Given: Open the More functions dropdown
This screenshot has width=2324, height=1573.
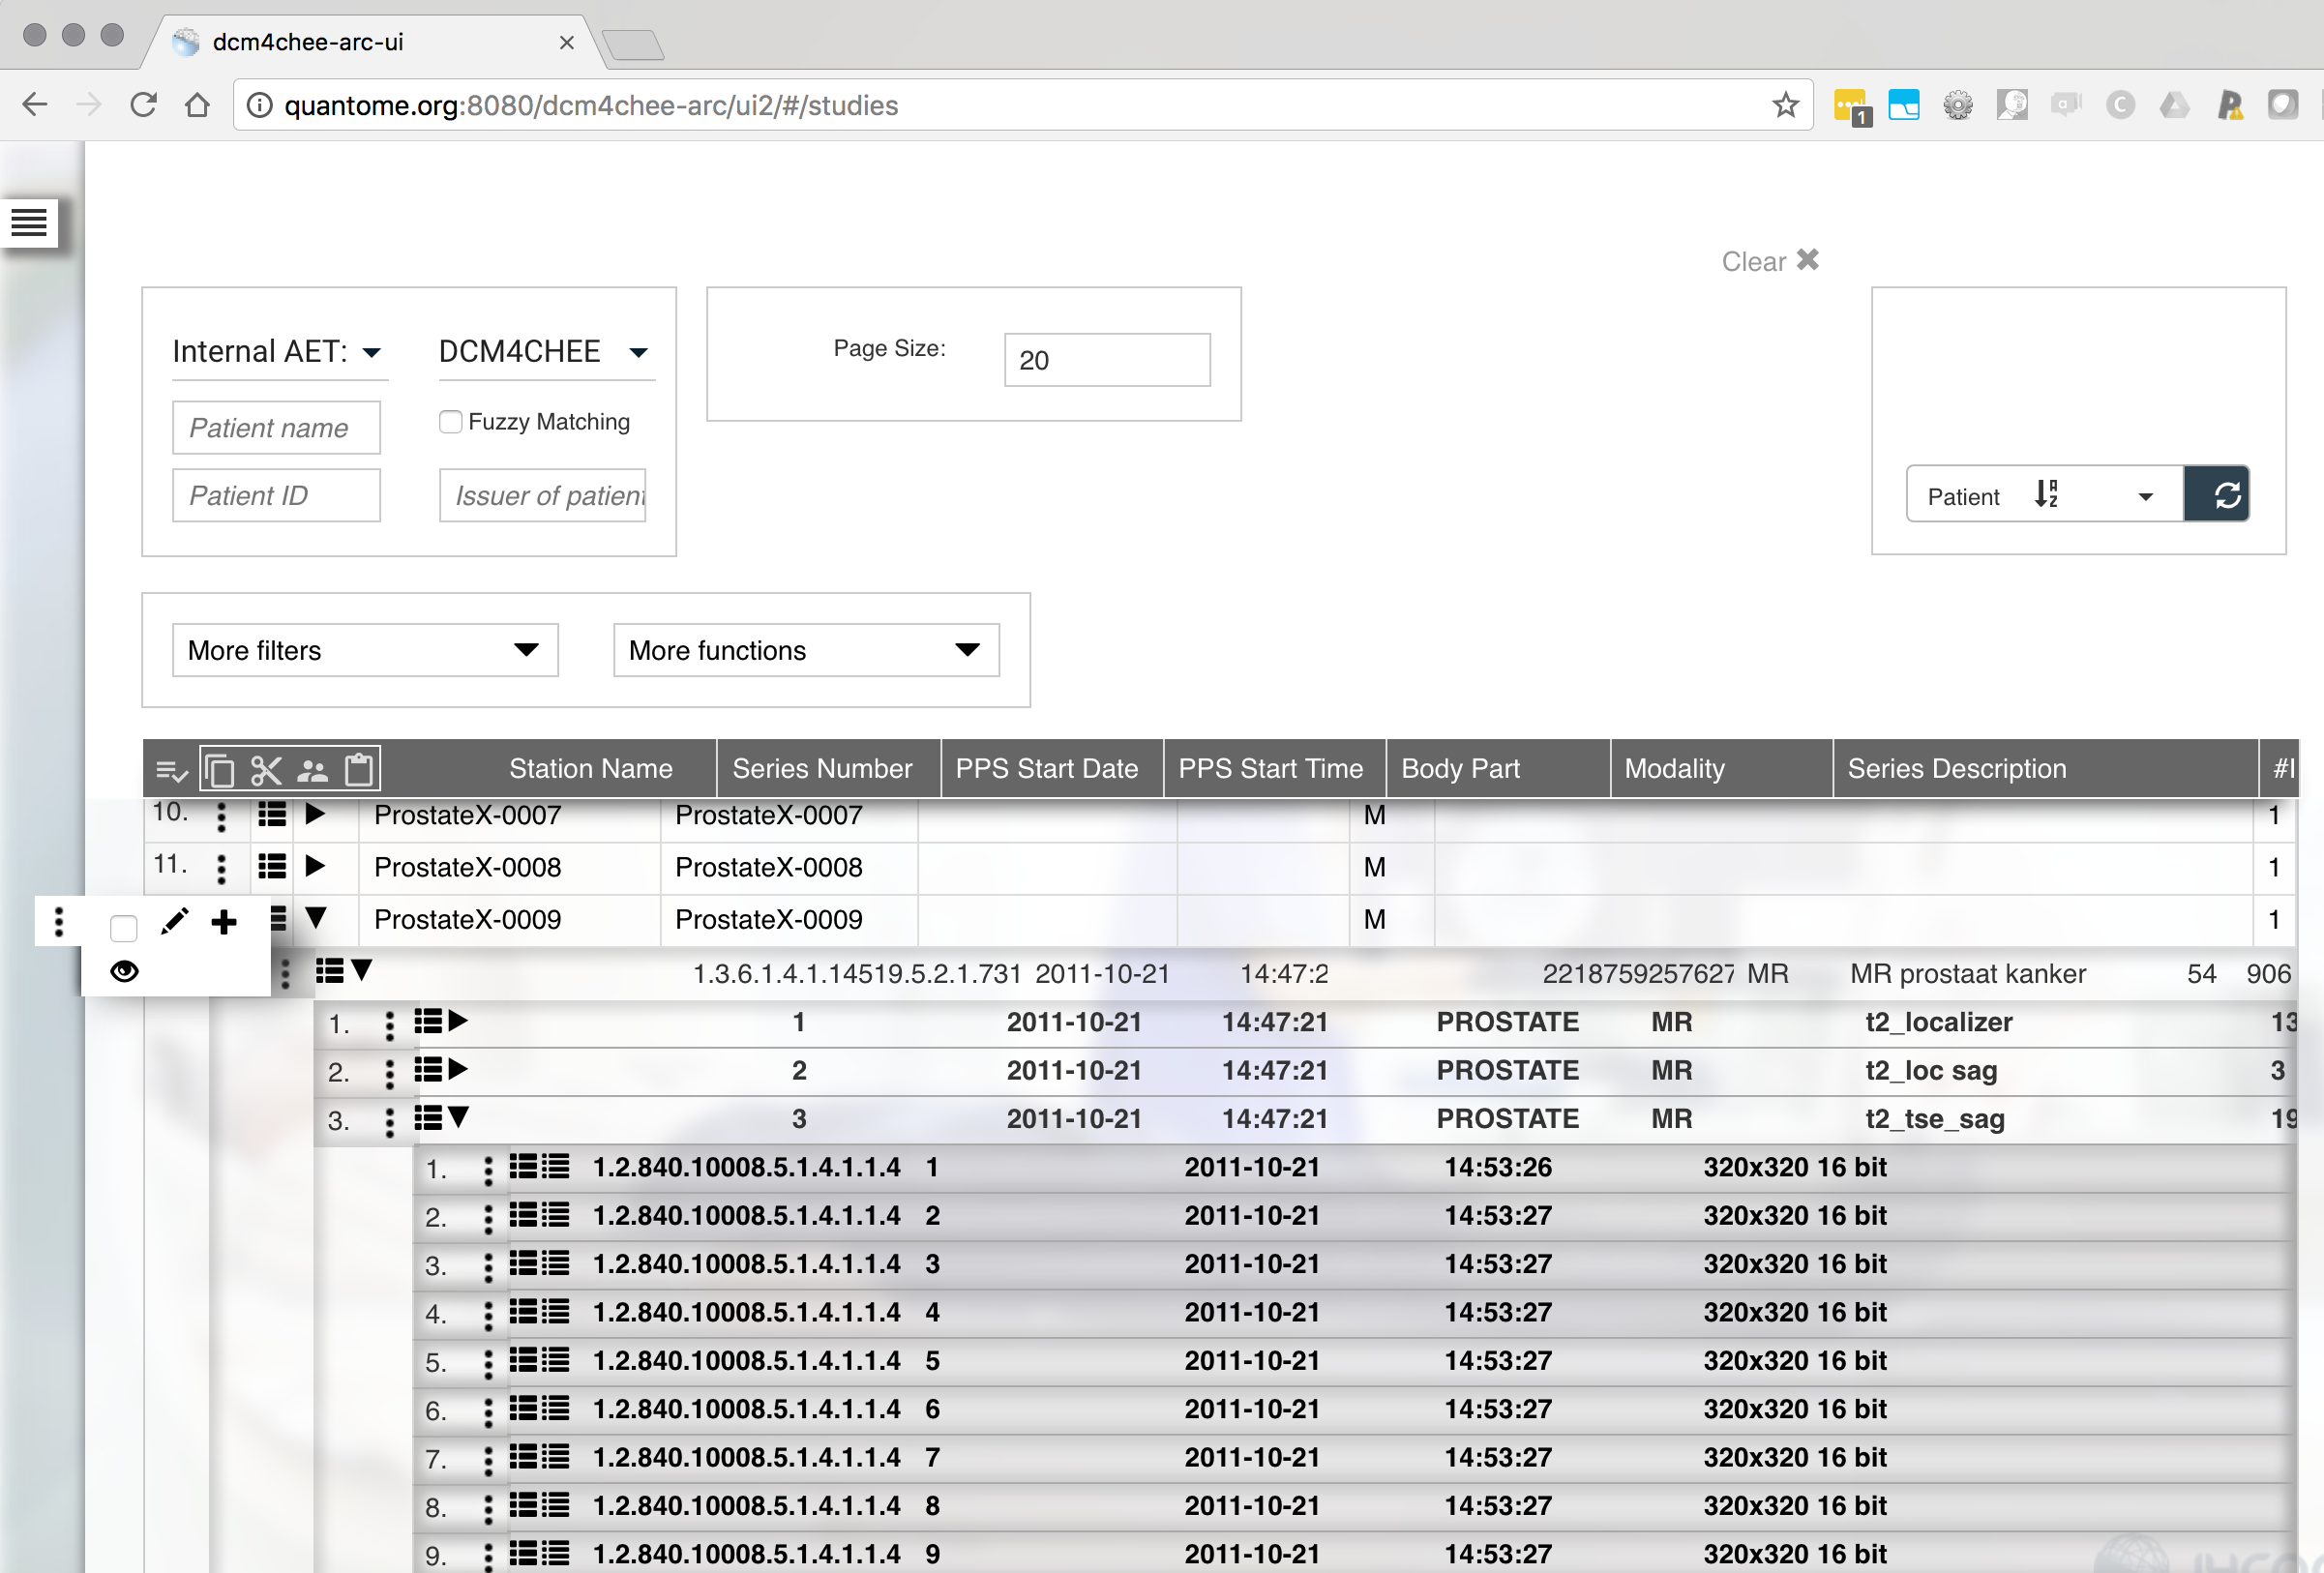Looking at the screenshot, I should tap(805, 650).
